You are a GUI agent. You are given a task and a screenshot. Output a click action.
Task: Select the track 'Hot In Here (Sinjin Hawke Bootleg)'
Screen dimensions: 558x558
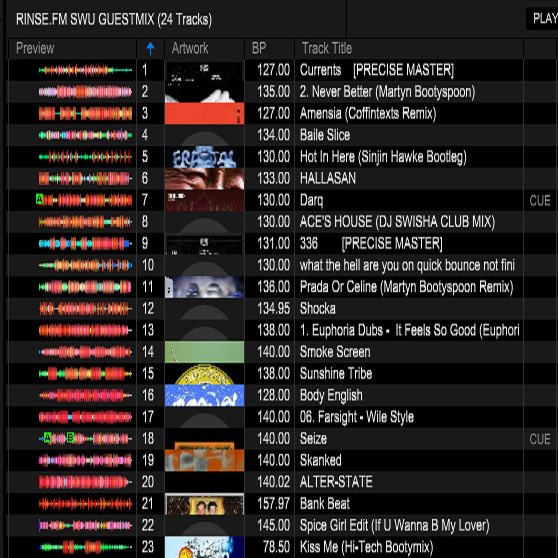point(383,157)
